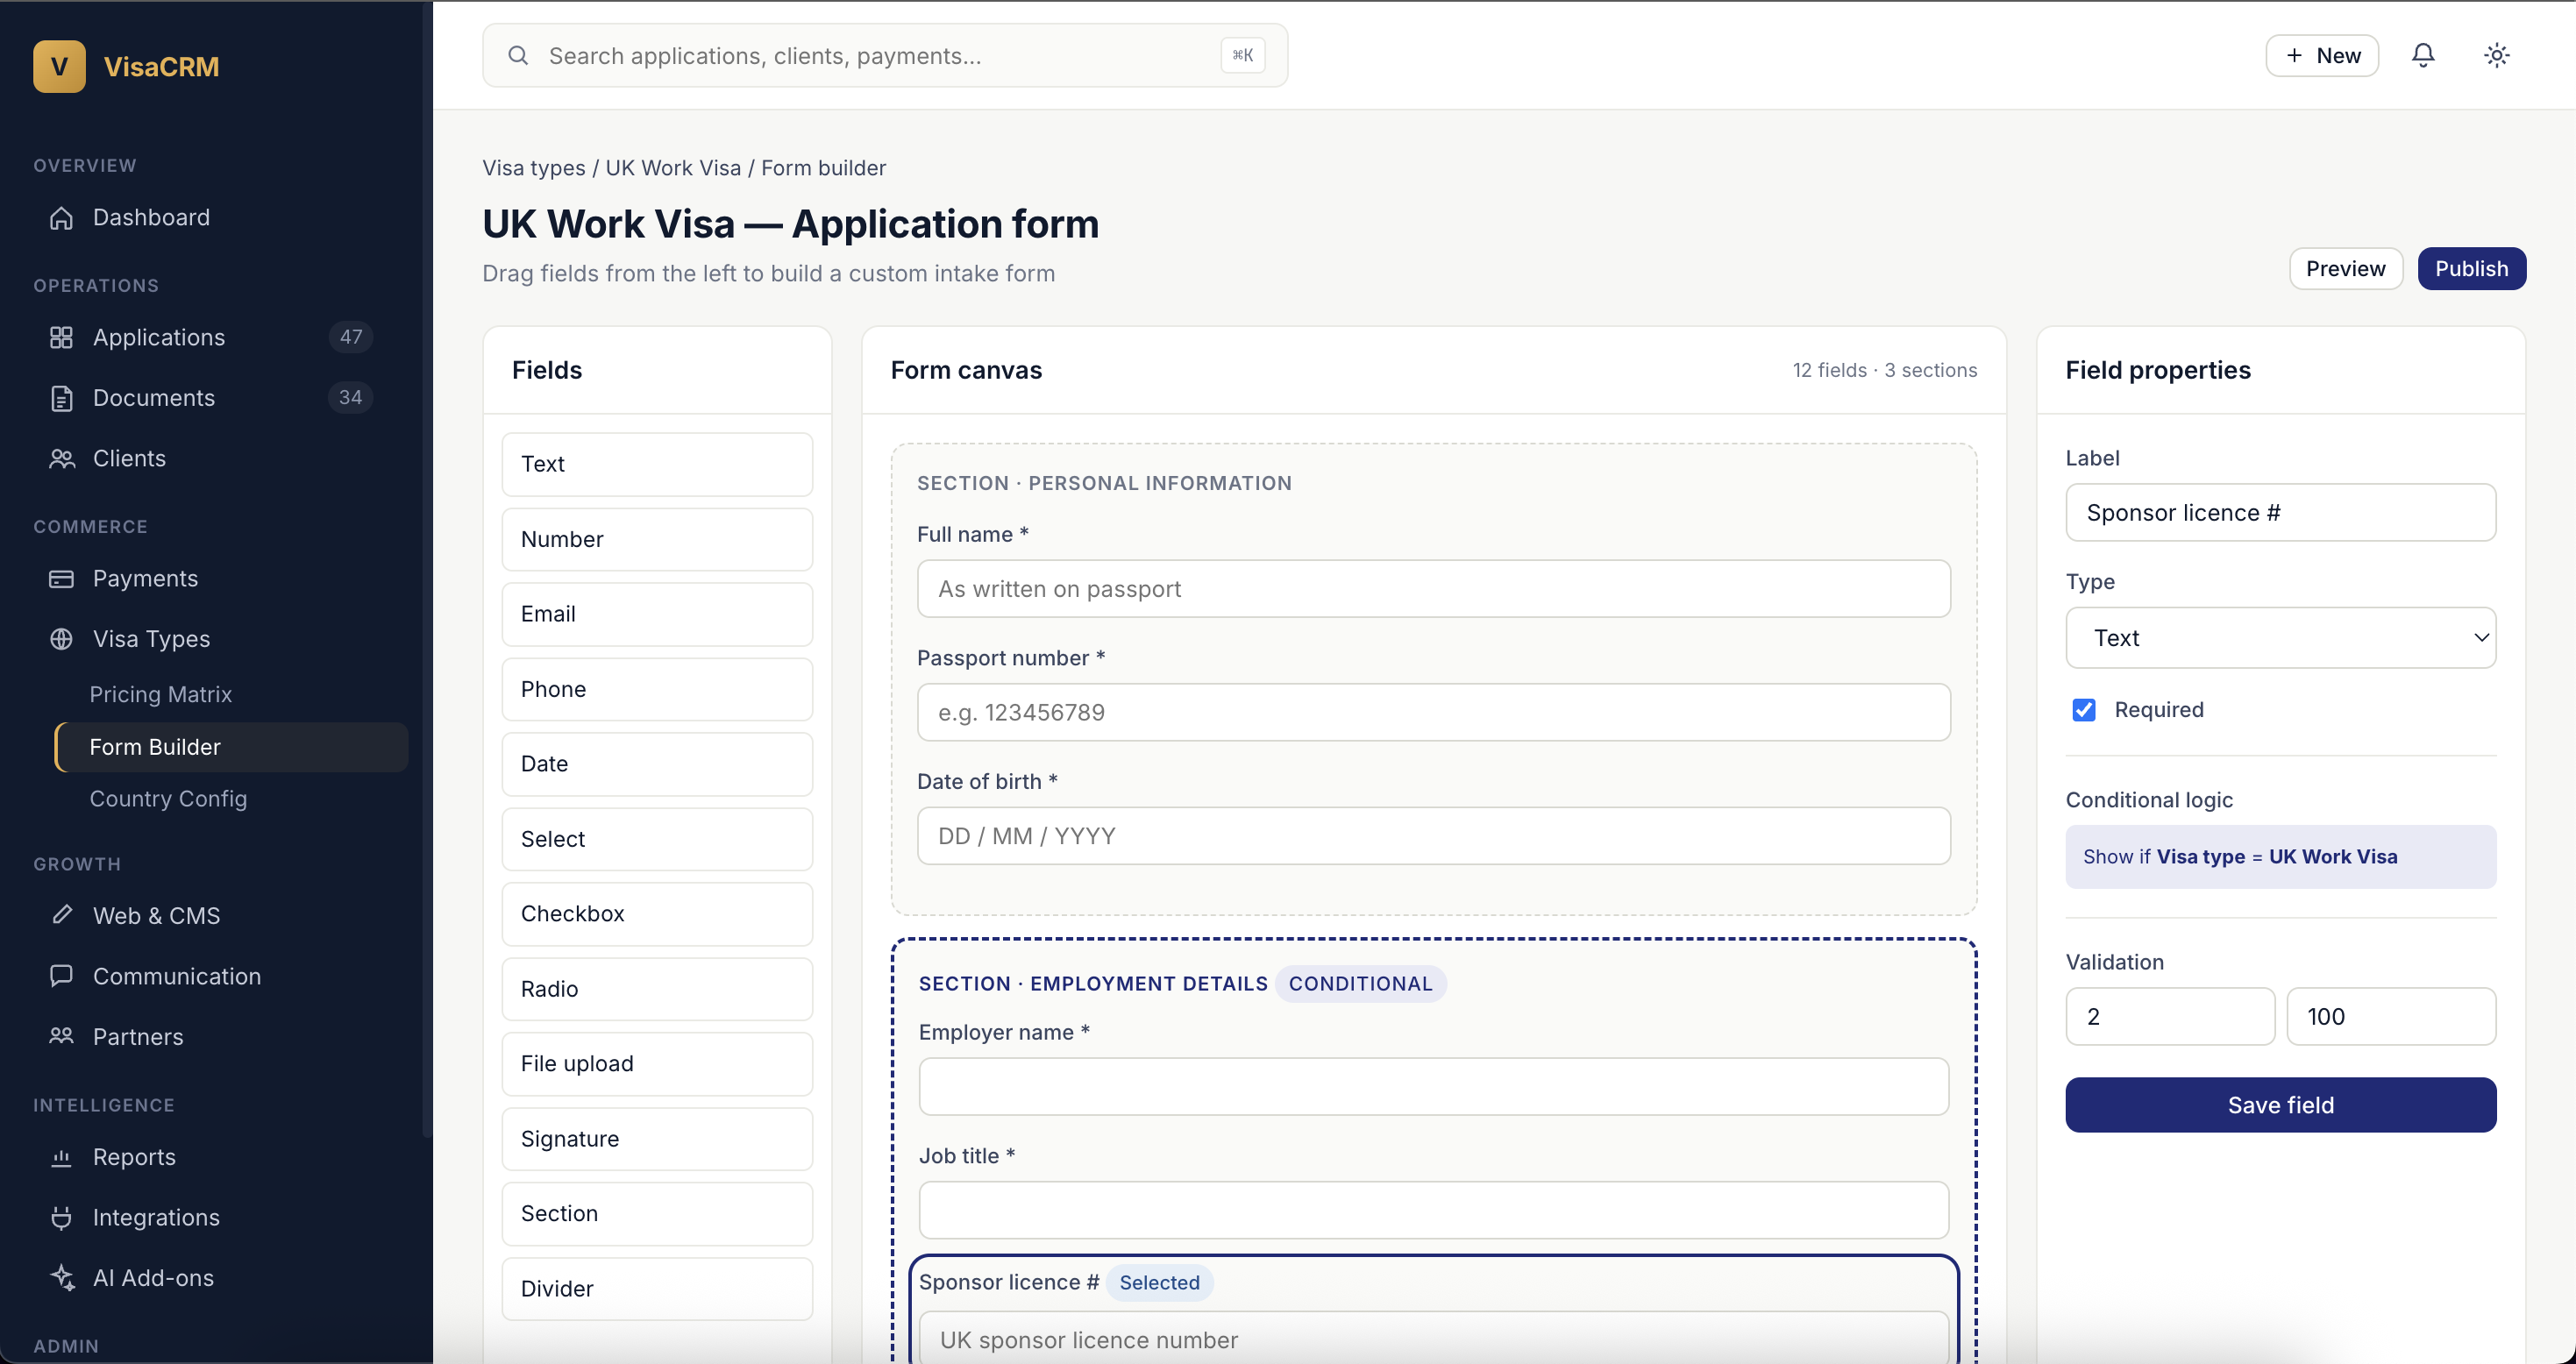Select the Signature field type tile
Image resolution: width=2576 pixels, height=1364 pixels.
click(657, 1139)
